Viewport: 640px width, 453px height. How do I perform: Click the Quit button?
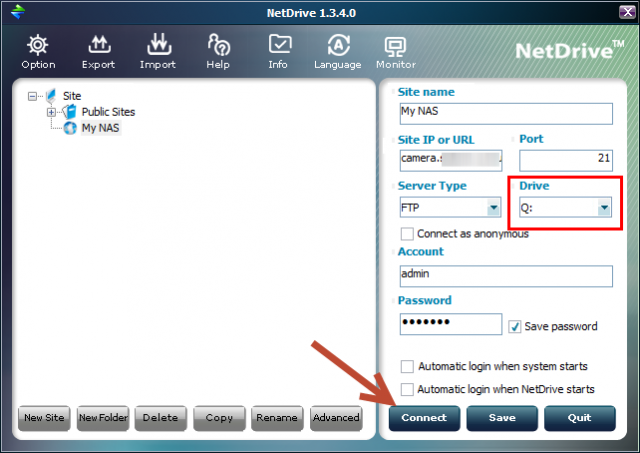[x=580, y=418]
